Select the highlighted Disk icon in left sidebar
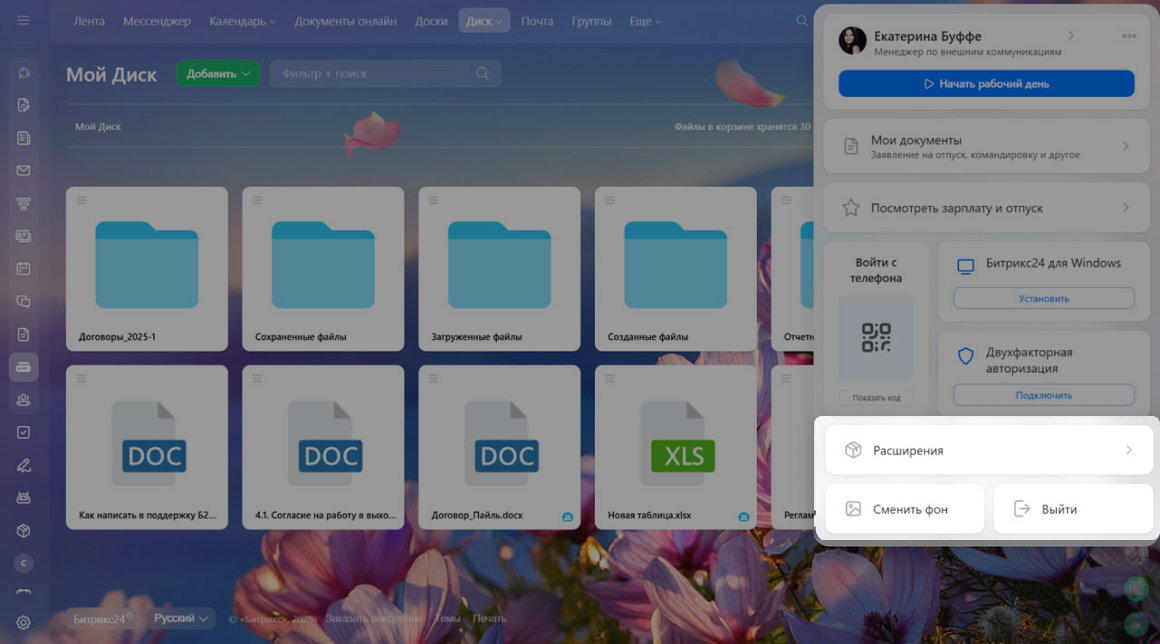Screen dimensions: 1160x644 tap(24, 367)
